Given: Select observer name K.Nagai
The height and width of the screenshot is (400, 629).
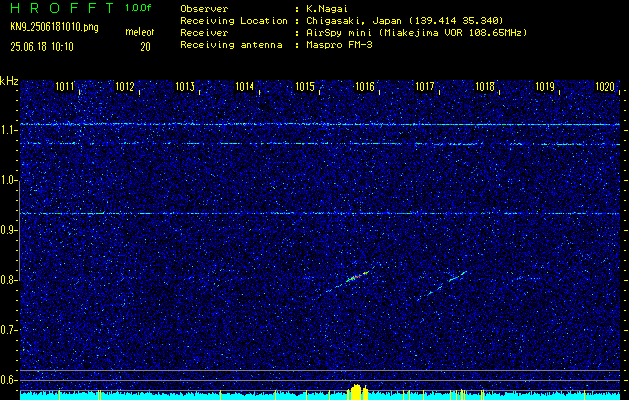Looking at the screenshot, I should [x=327, y=9].
